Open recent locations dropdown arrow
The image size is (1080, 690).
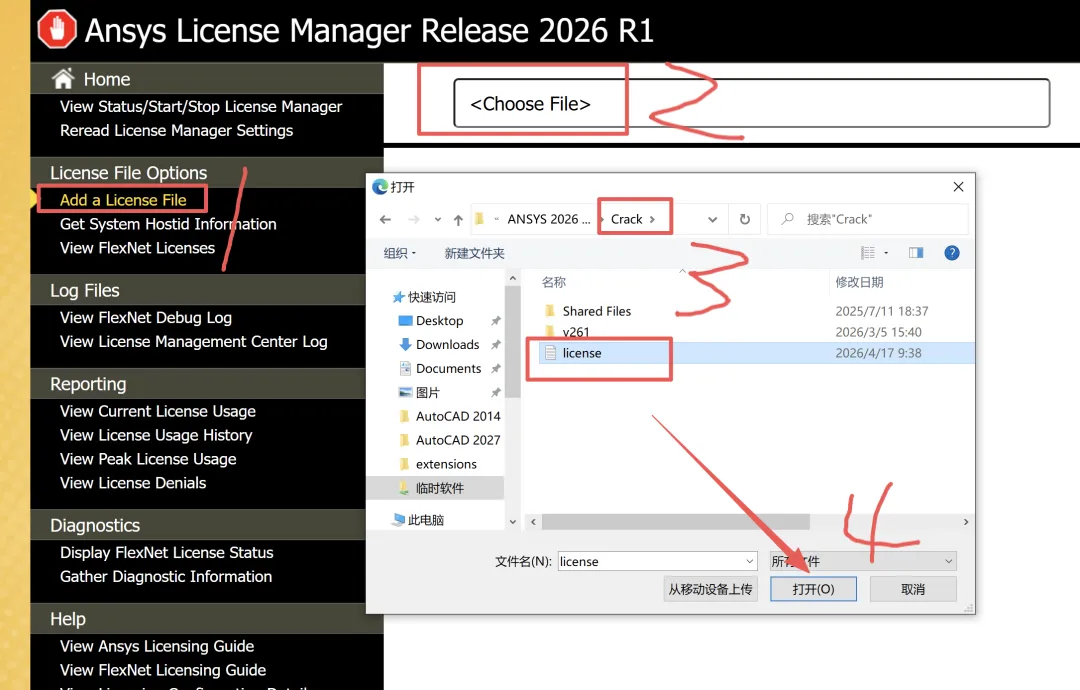437,220
